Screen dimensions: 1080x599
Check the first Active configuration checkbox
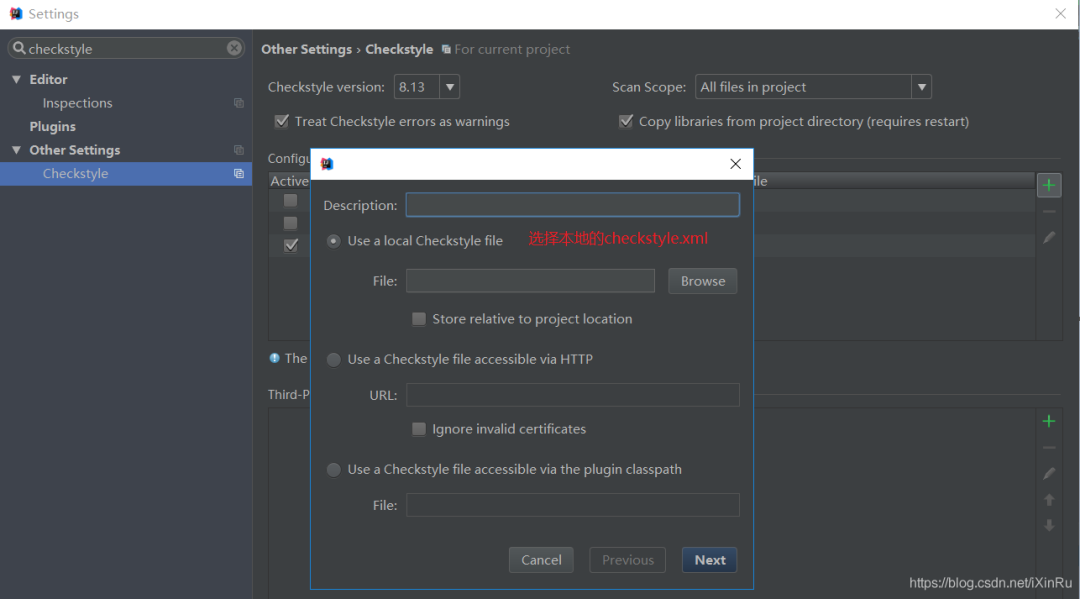(291, 200)
